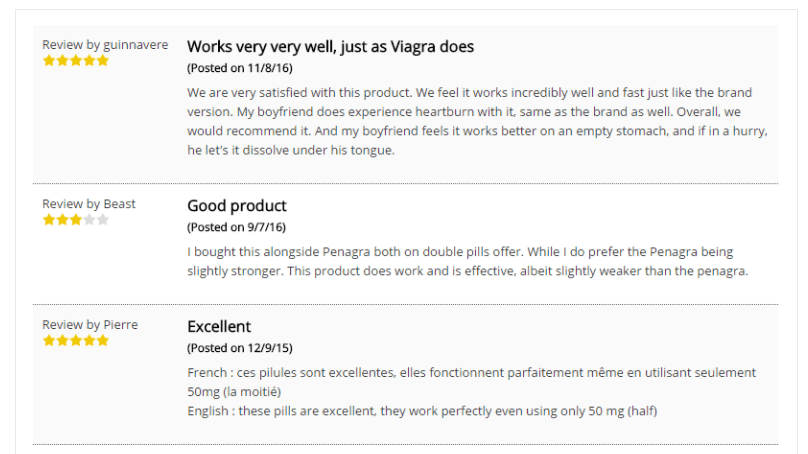The image size is (808, 454).
Task: Click the empty fifth star under Beast
Action: 103,220
